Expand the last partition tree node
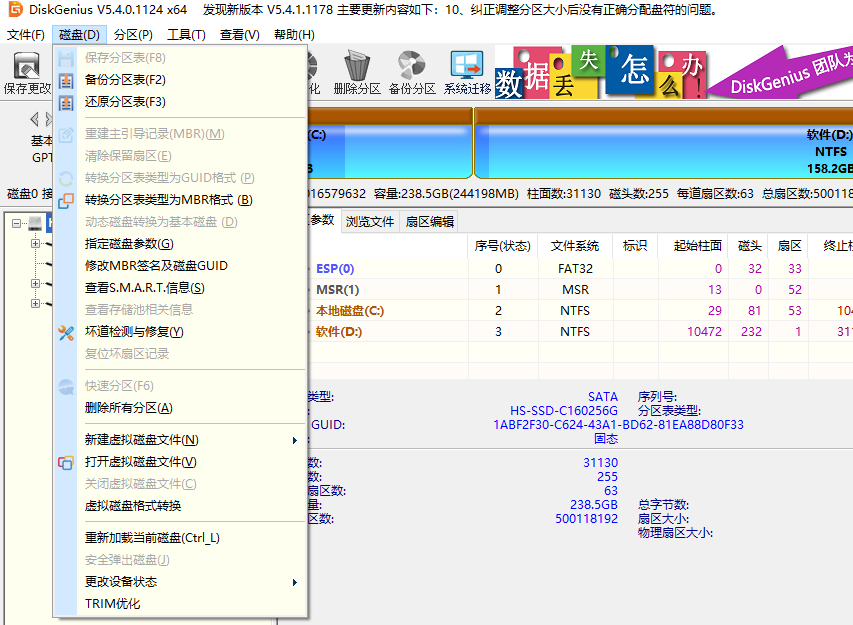 click(x=35, y=303)
